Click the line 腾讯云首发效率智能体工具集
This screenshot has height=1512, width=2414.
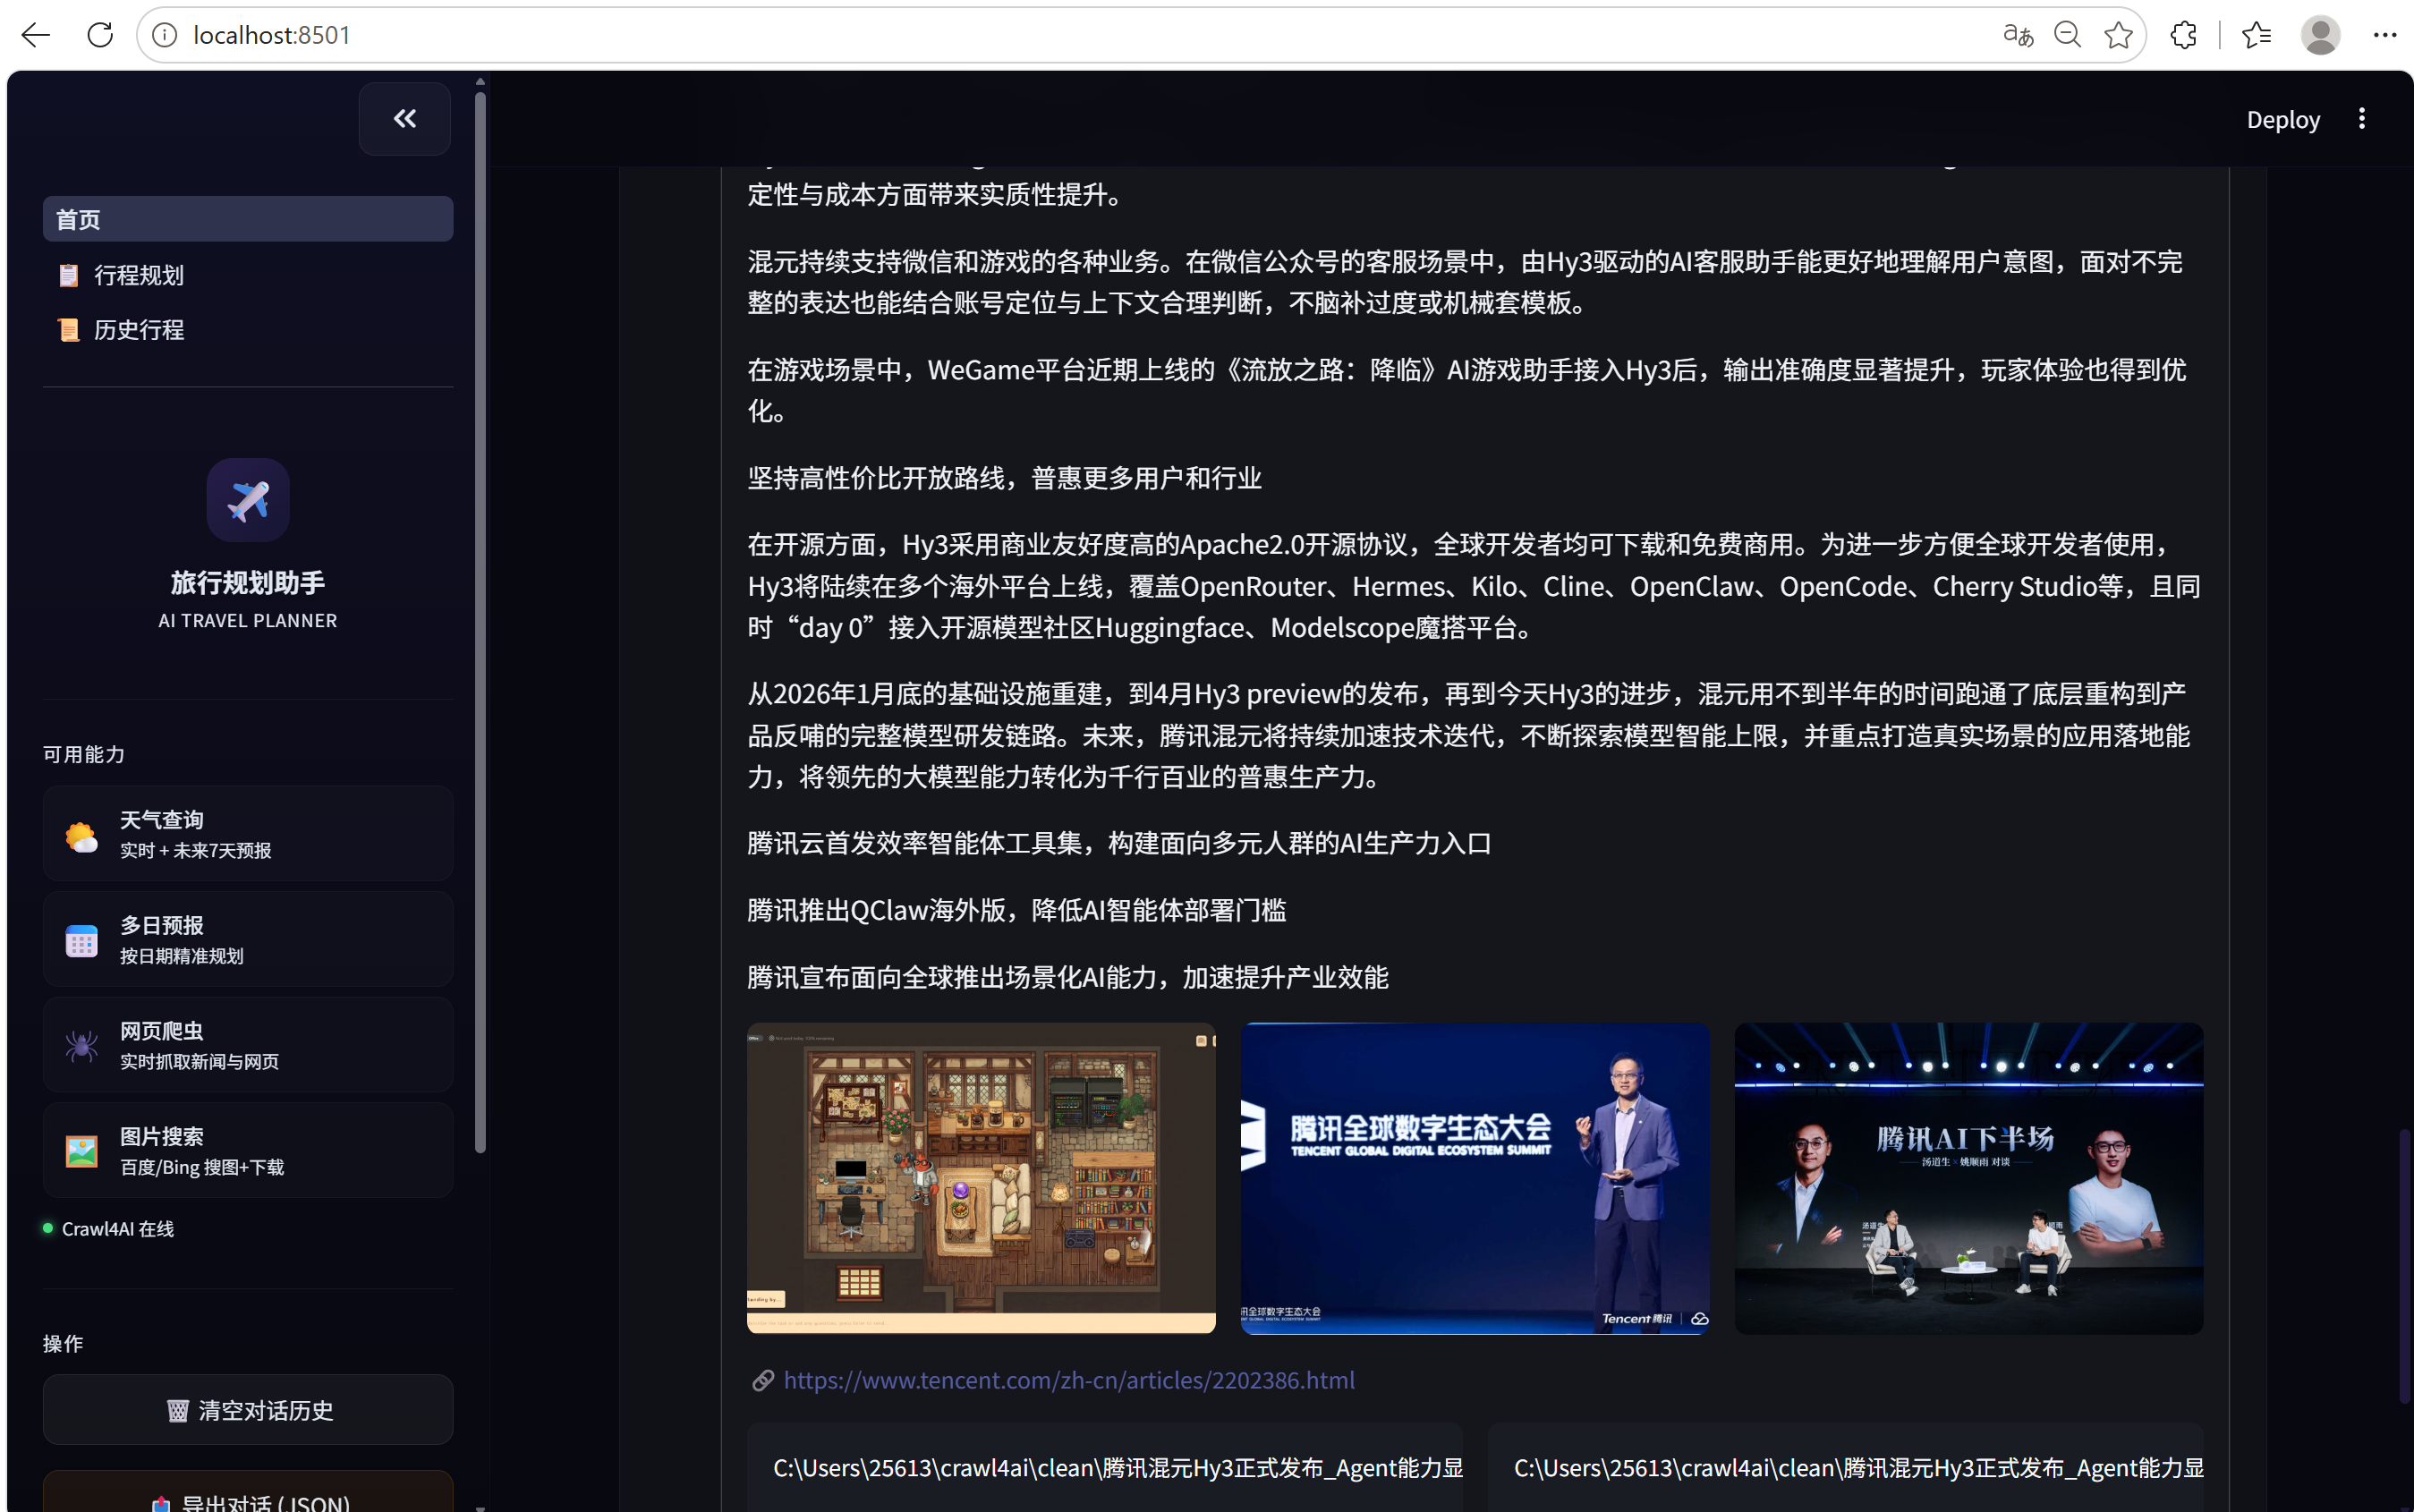1120,843
